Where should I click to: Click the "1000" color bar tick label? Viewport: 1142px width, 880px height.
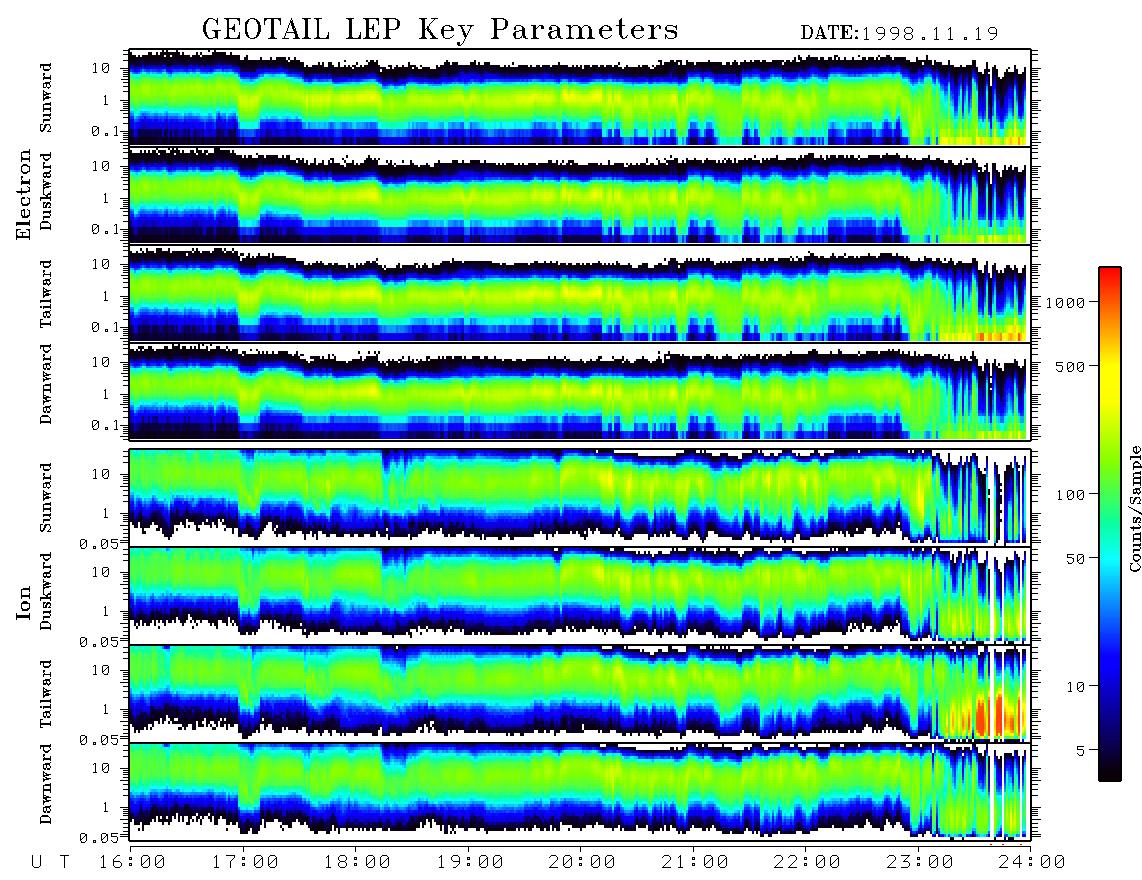pos(1065,302)
